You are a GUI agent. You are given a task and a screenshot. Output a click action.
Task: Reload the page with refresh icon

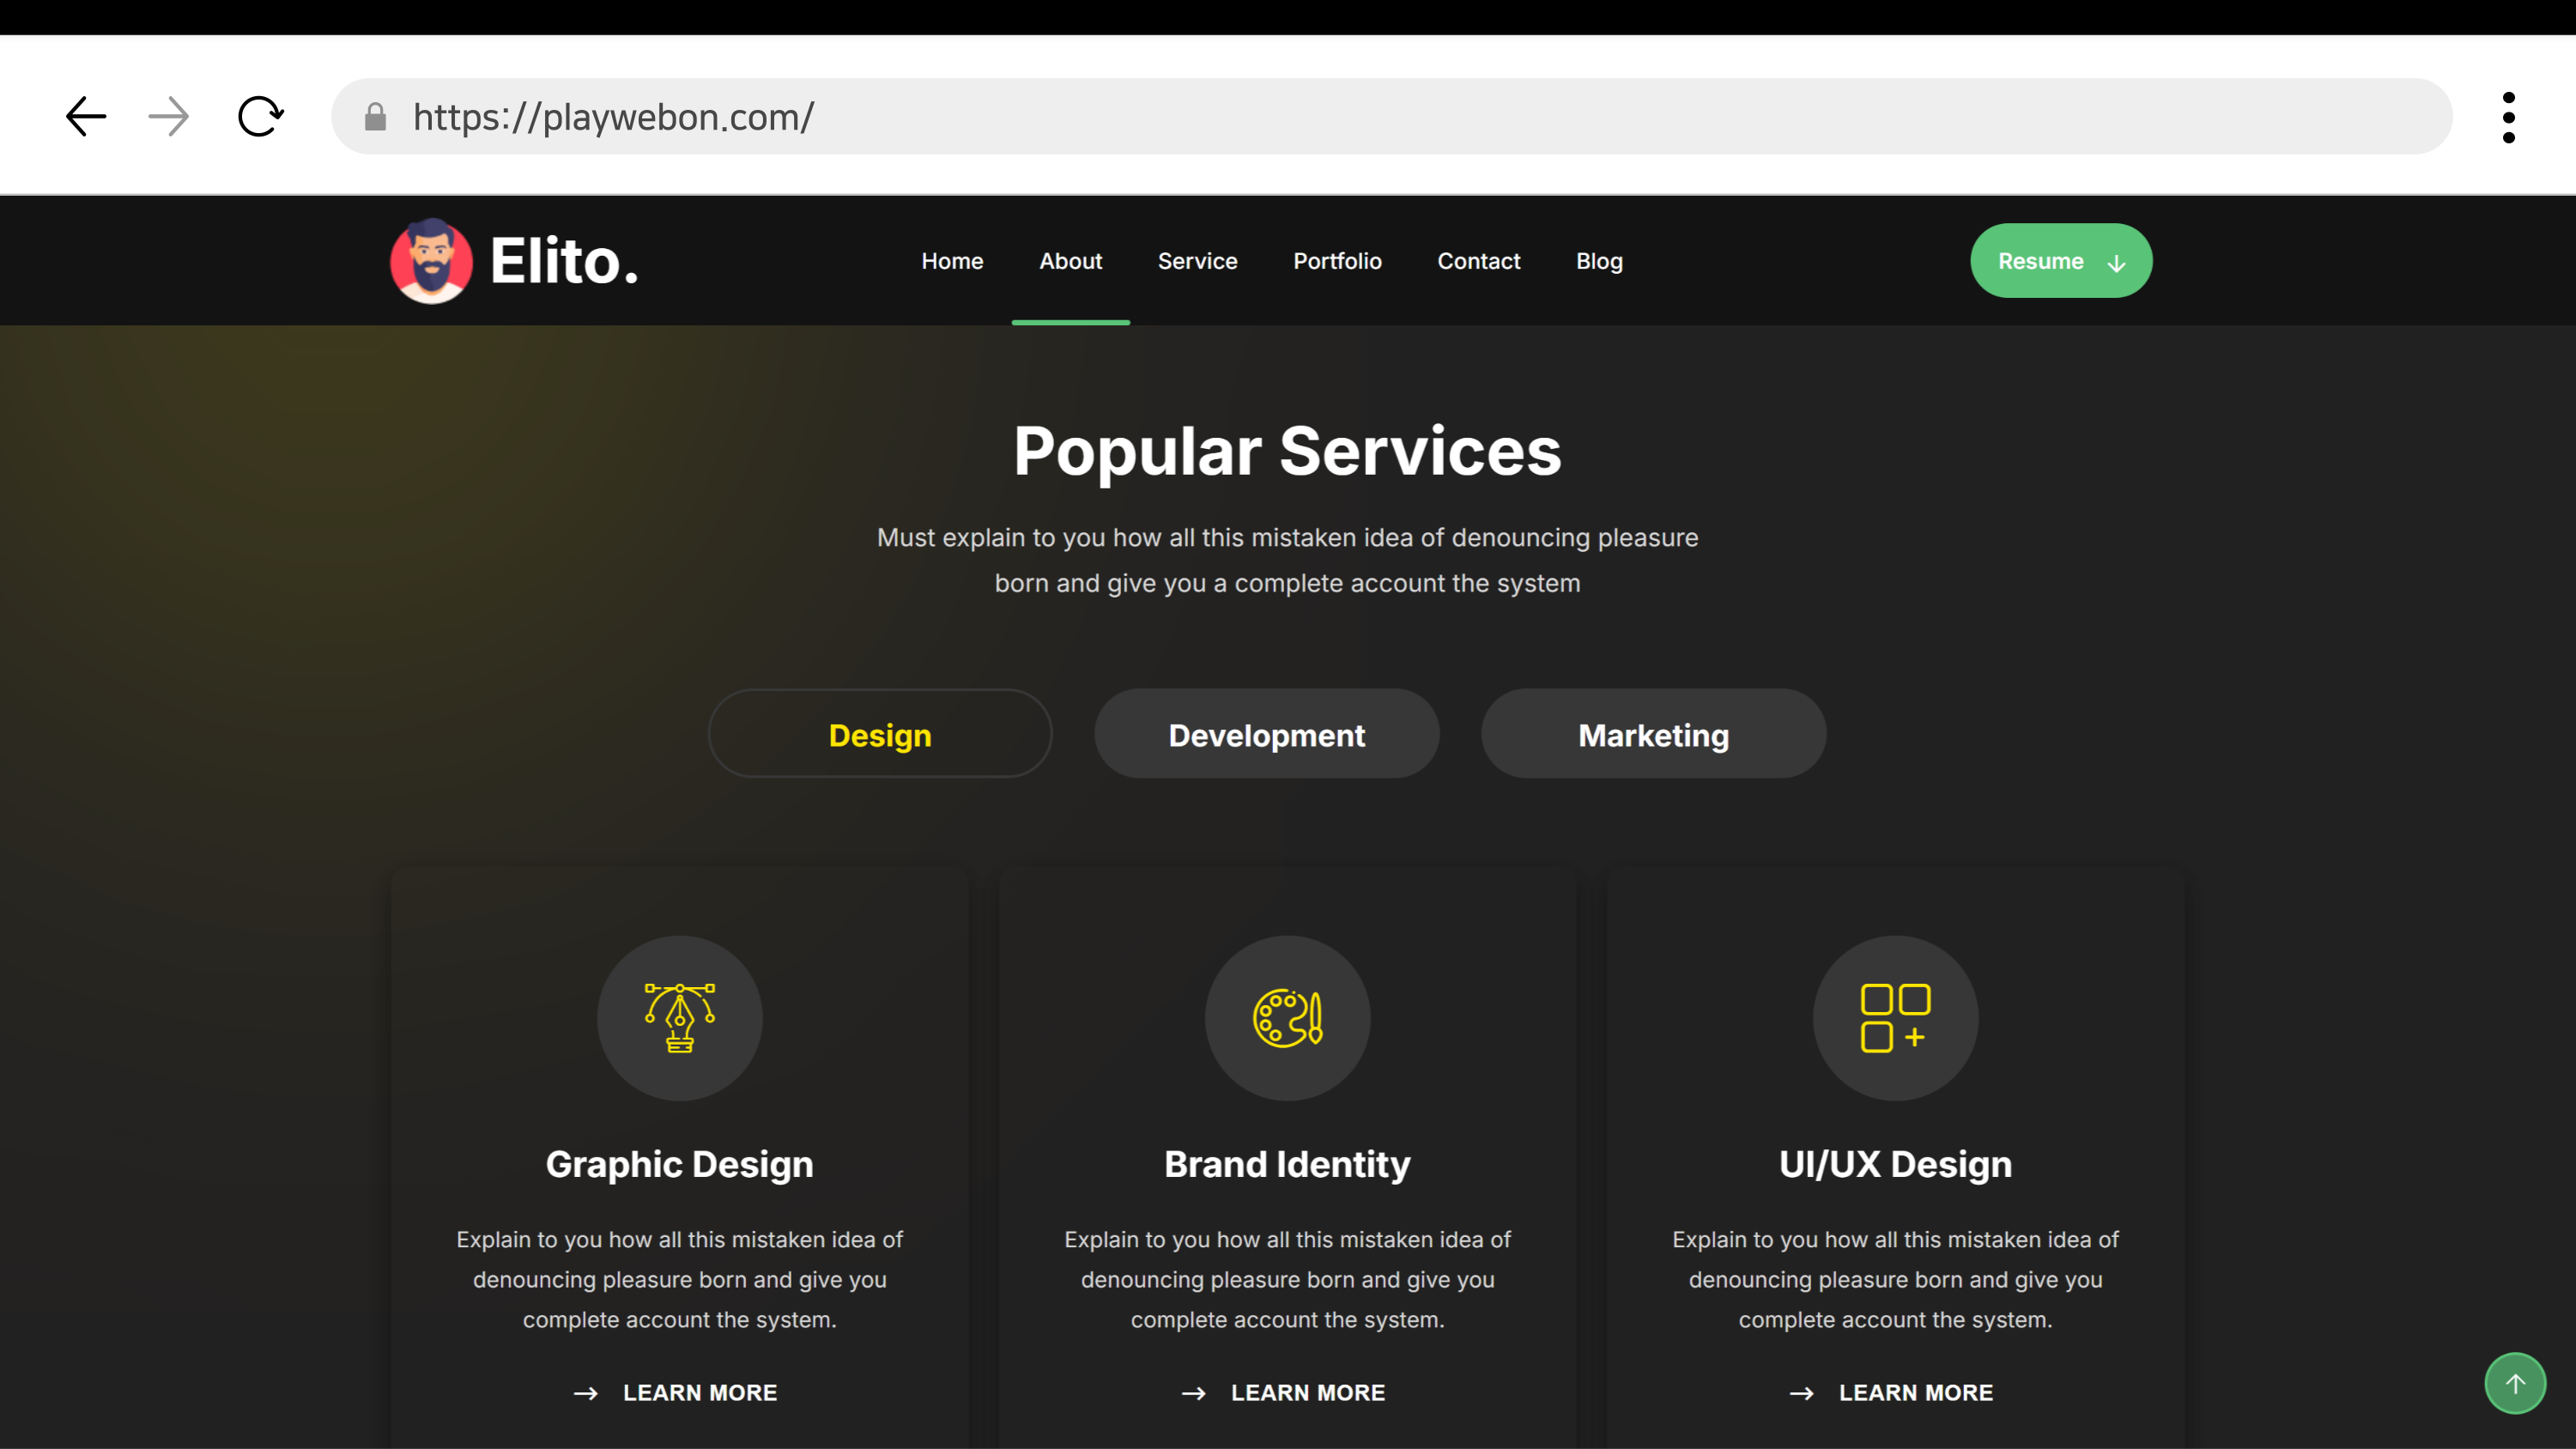[x=260, y=117]
